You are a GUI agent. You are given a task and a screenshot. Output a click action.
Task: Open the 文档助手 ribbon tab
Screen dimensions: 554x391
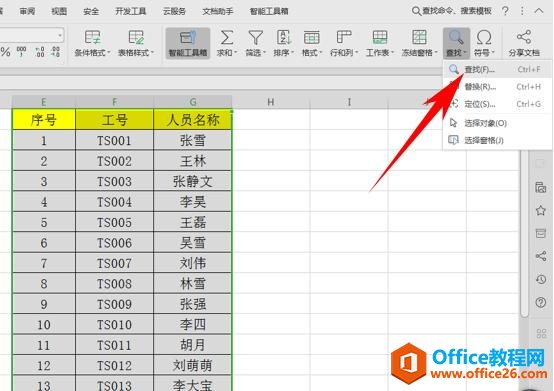[x=218, y=11]
